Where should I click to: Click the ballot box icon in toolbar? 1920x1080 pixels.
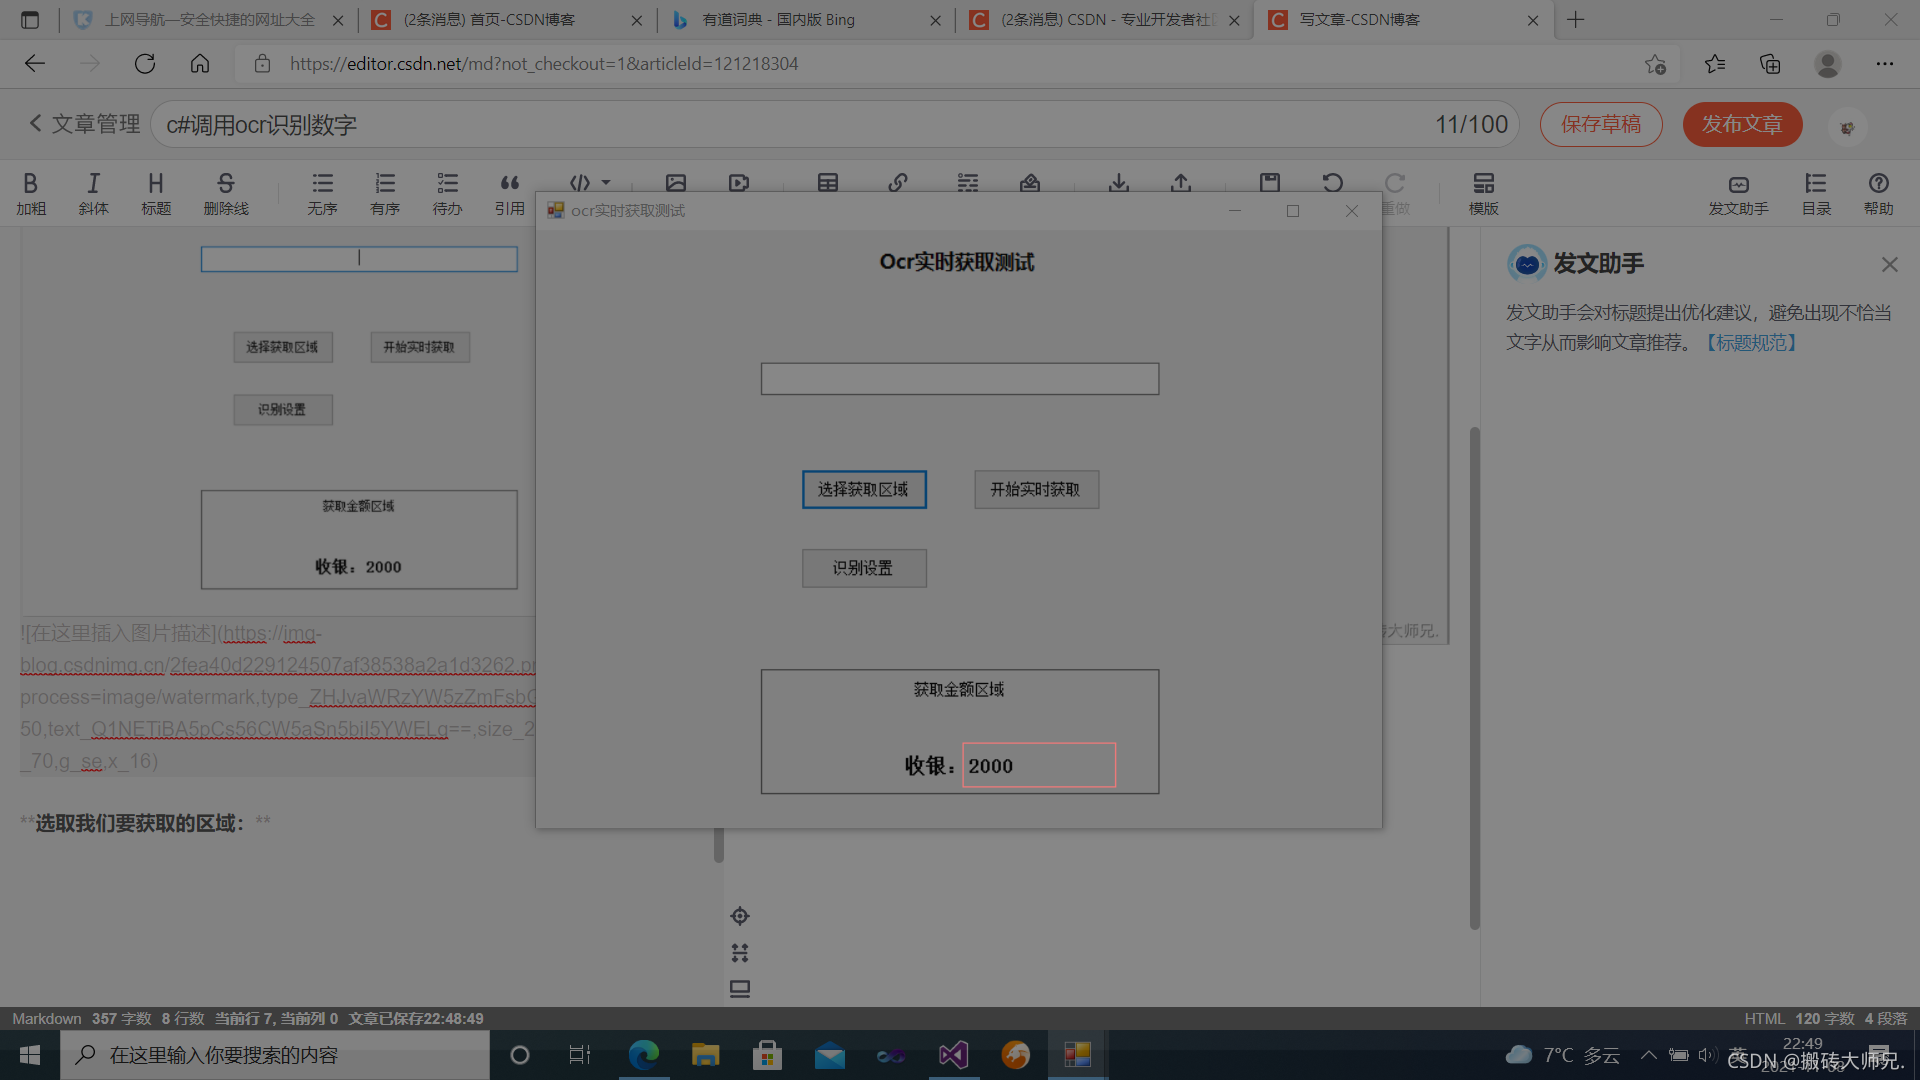coord(1030,183)
